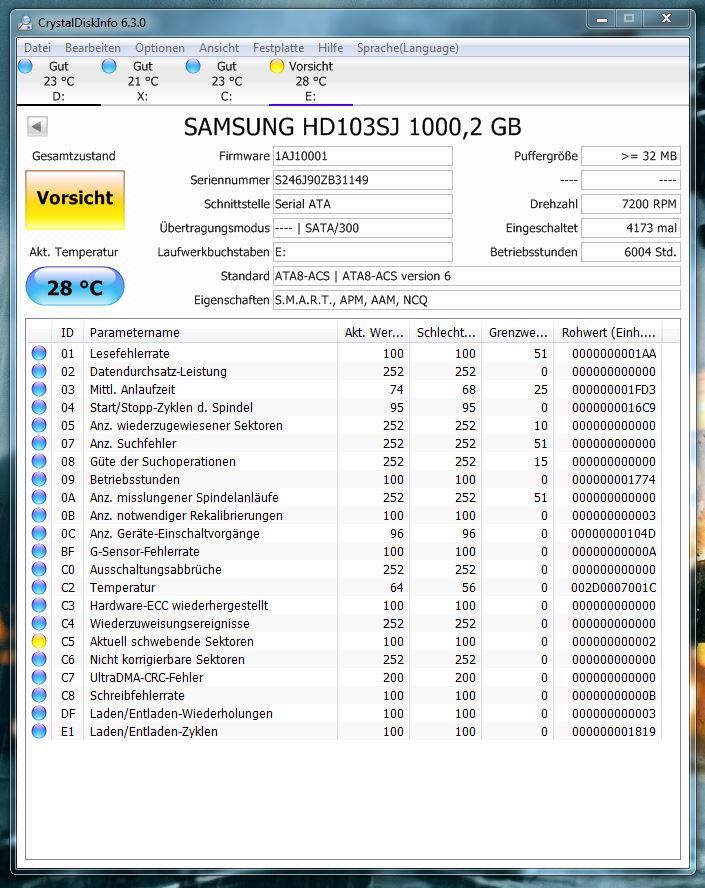This screenshot has width=705, height=888.
Task: Click the 28 °C temperature indicator
Action: 75,287
